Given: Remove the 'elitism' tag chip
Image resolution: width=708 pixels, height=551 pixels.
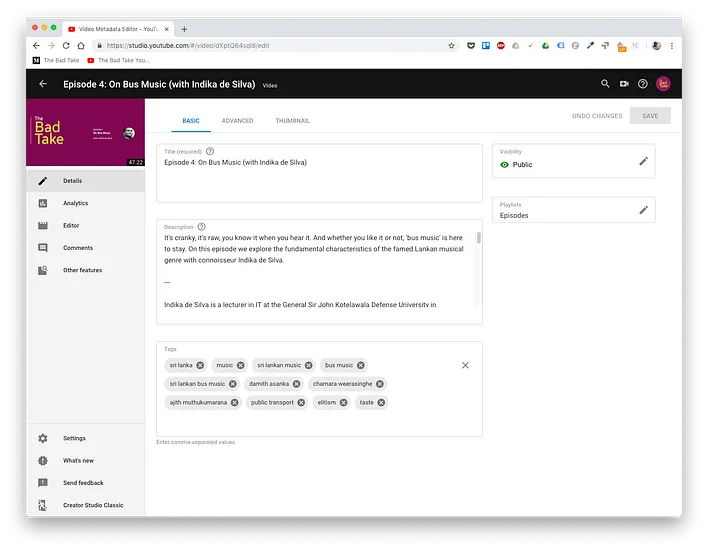Looking at the screenshot, I should point(343,403).
